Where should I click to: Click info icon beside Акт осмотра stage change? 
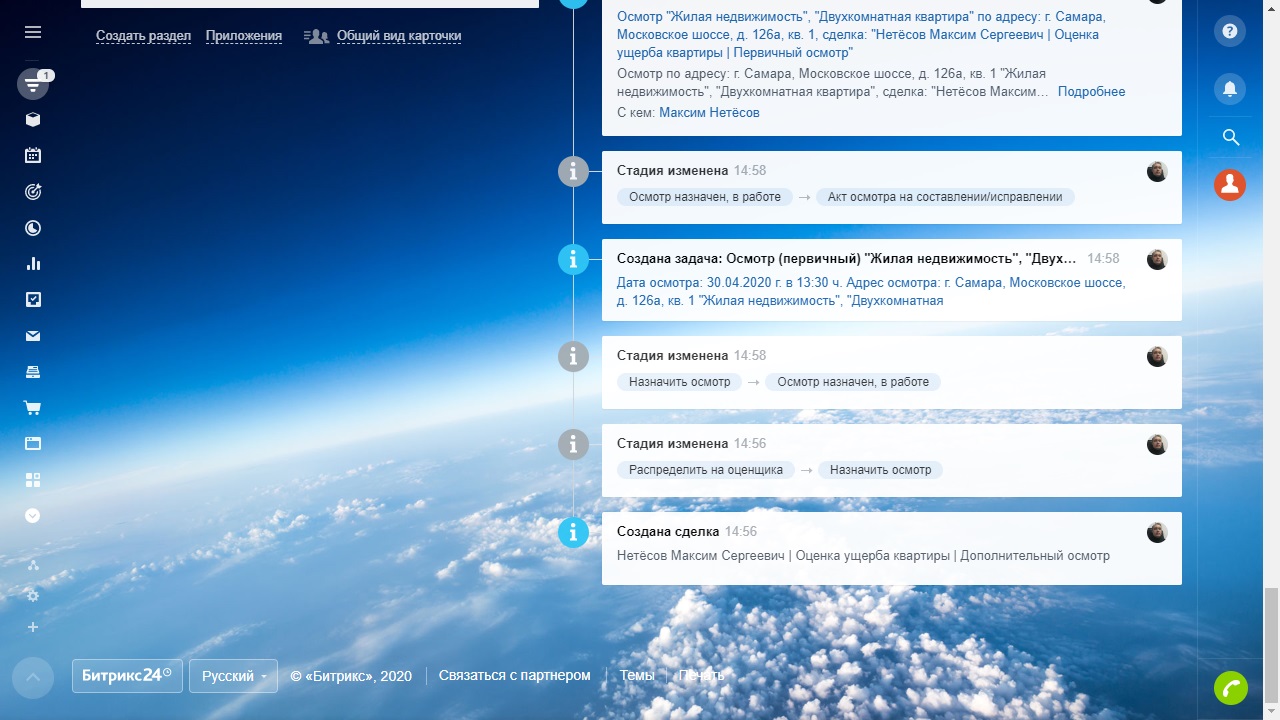[573, 171]
